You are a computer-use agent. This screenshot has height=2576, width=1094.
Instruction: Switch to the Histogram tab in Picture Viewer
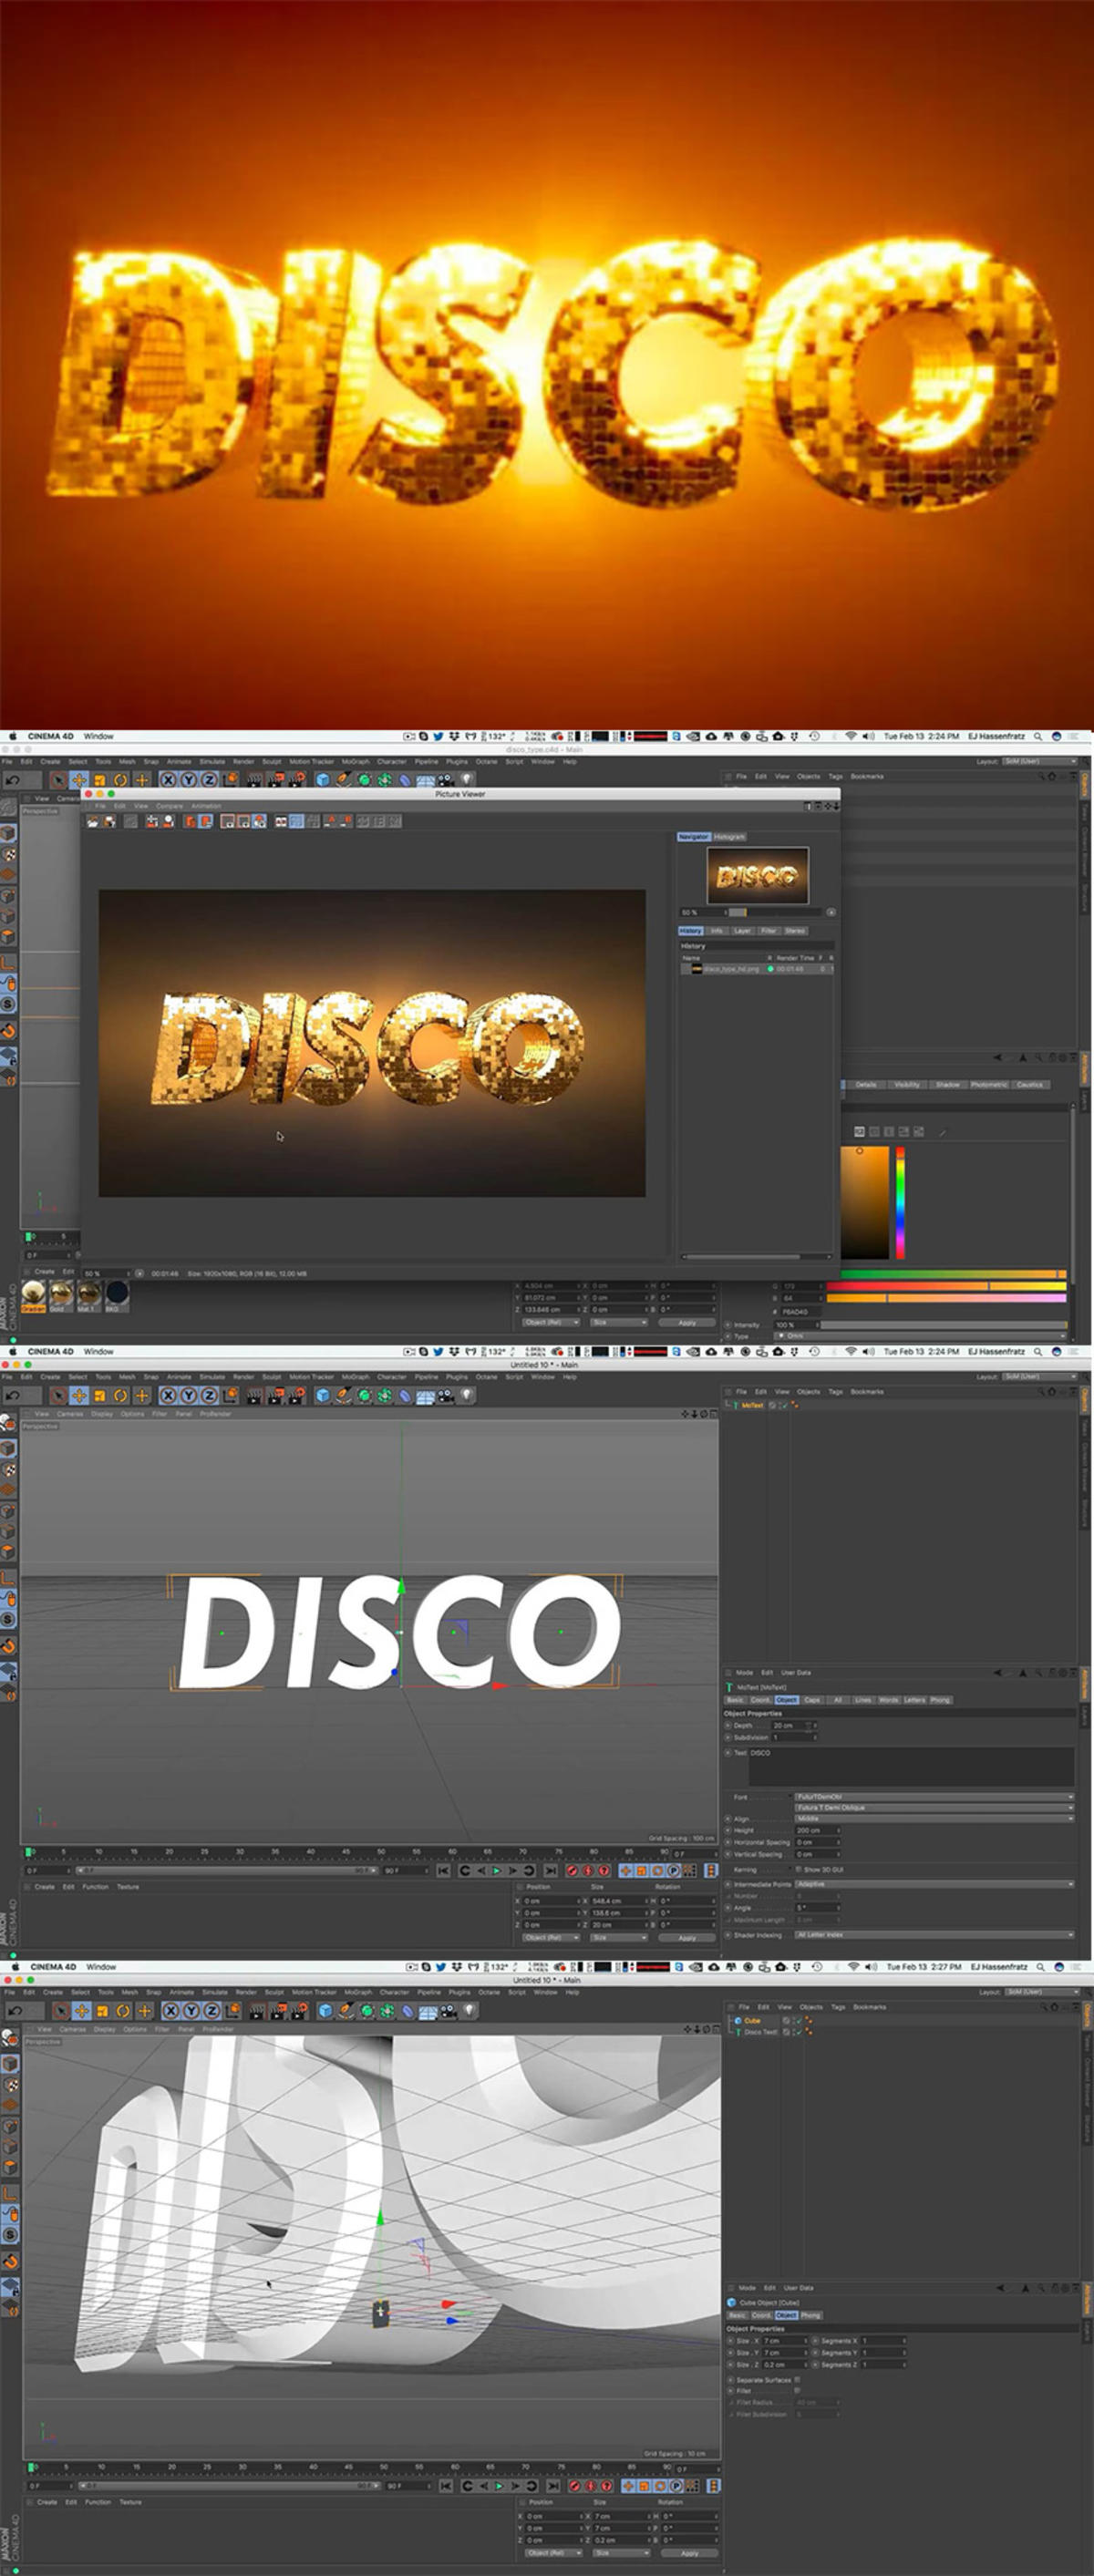click(730, 836)
